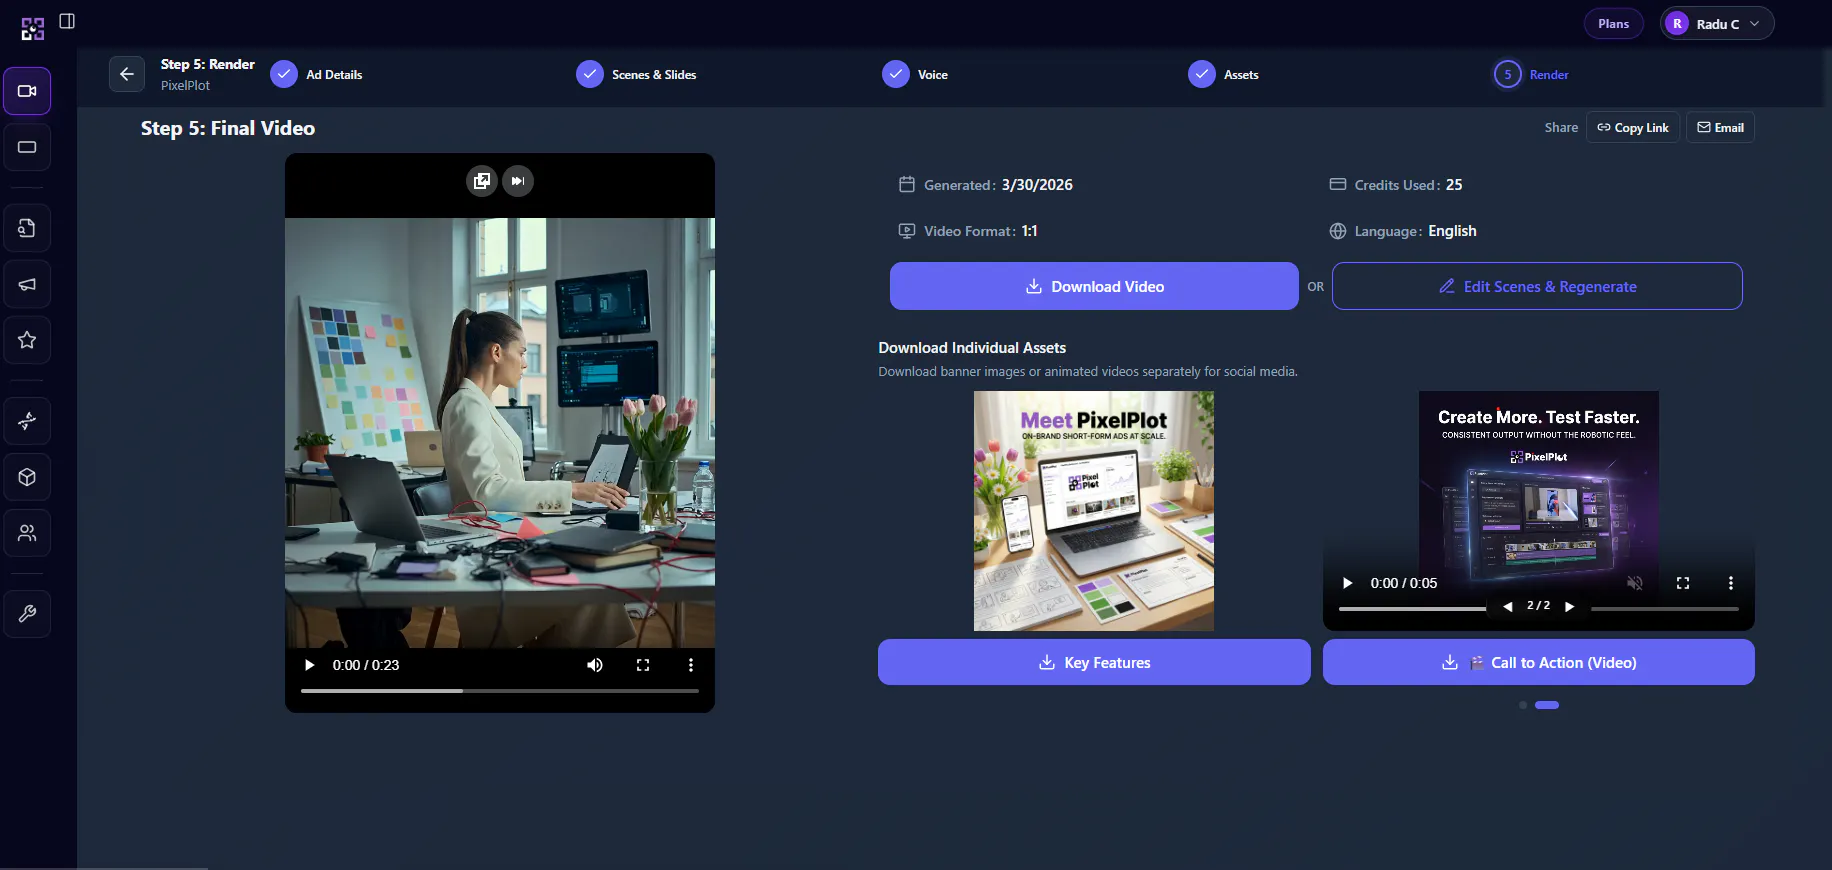Click Edit Scenes & Regenerate
The height and width of the screenshot is (870, 1832).
(x=1537, y=286)
